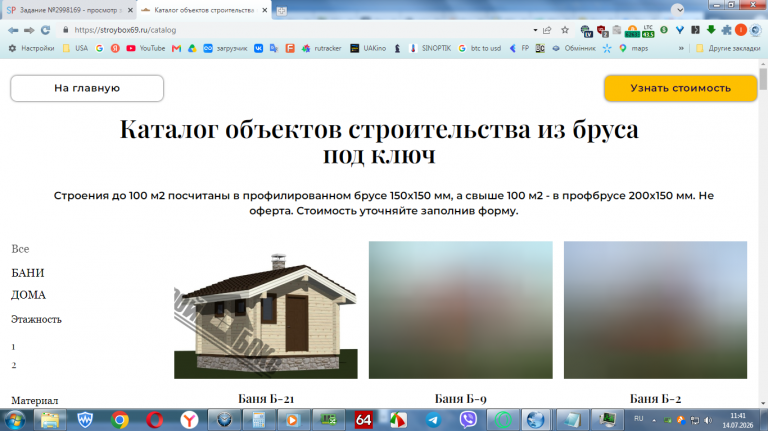The width and height of the screenshot is (768, 431).
Task: Open the tab search dropdown arrow
Action: click(678, 9)
